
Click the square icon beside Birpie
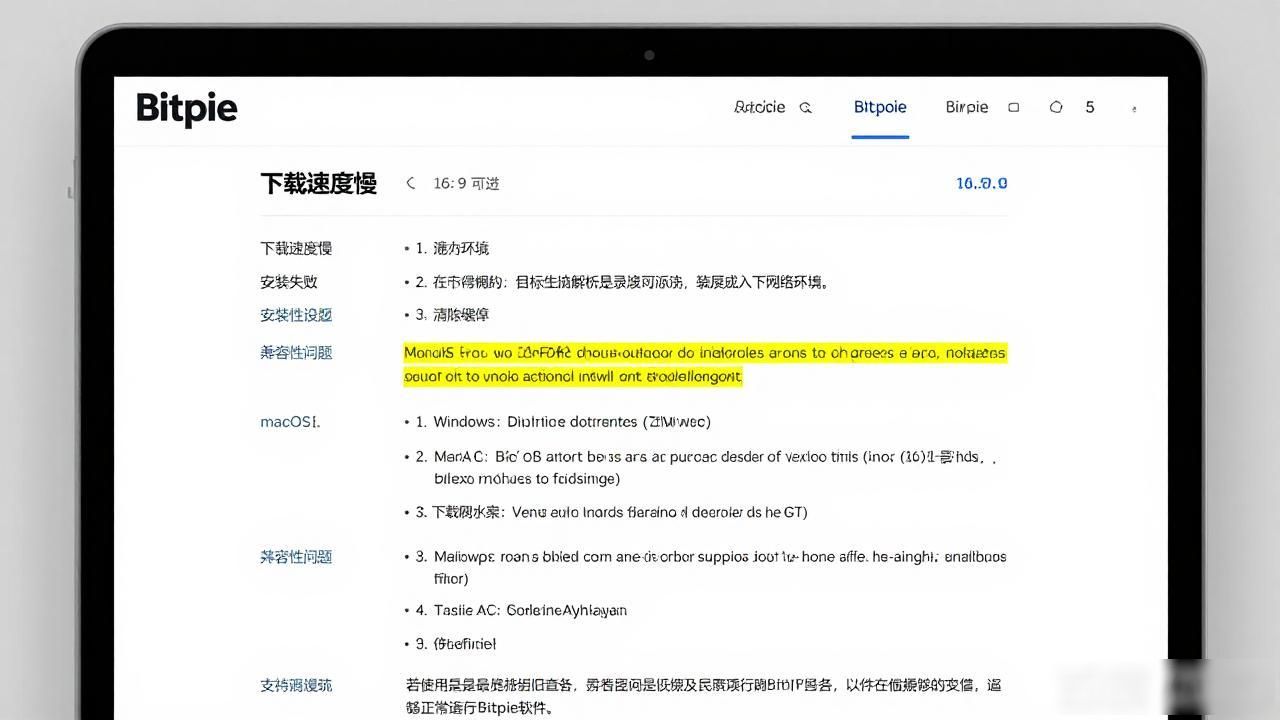[1013, 107]
